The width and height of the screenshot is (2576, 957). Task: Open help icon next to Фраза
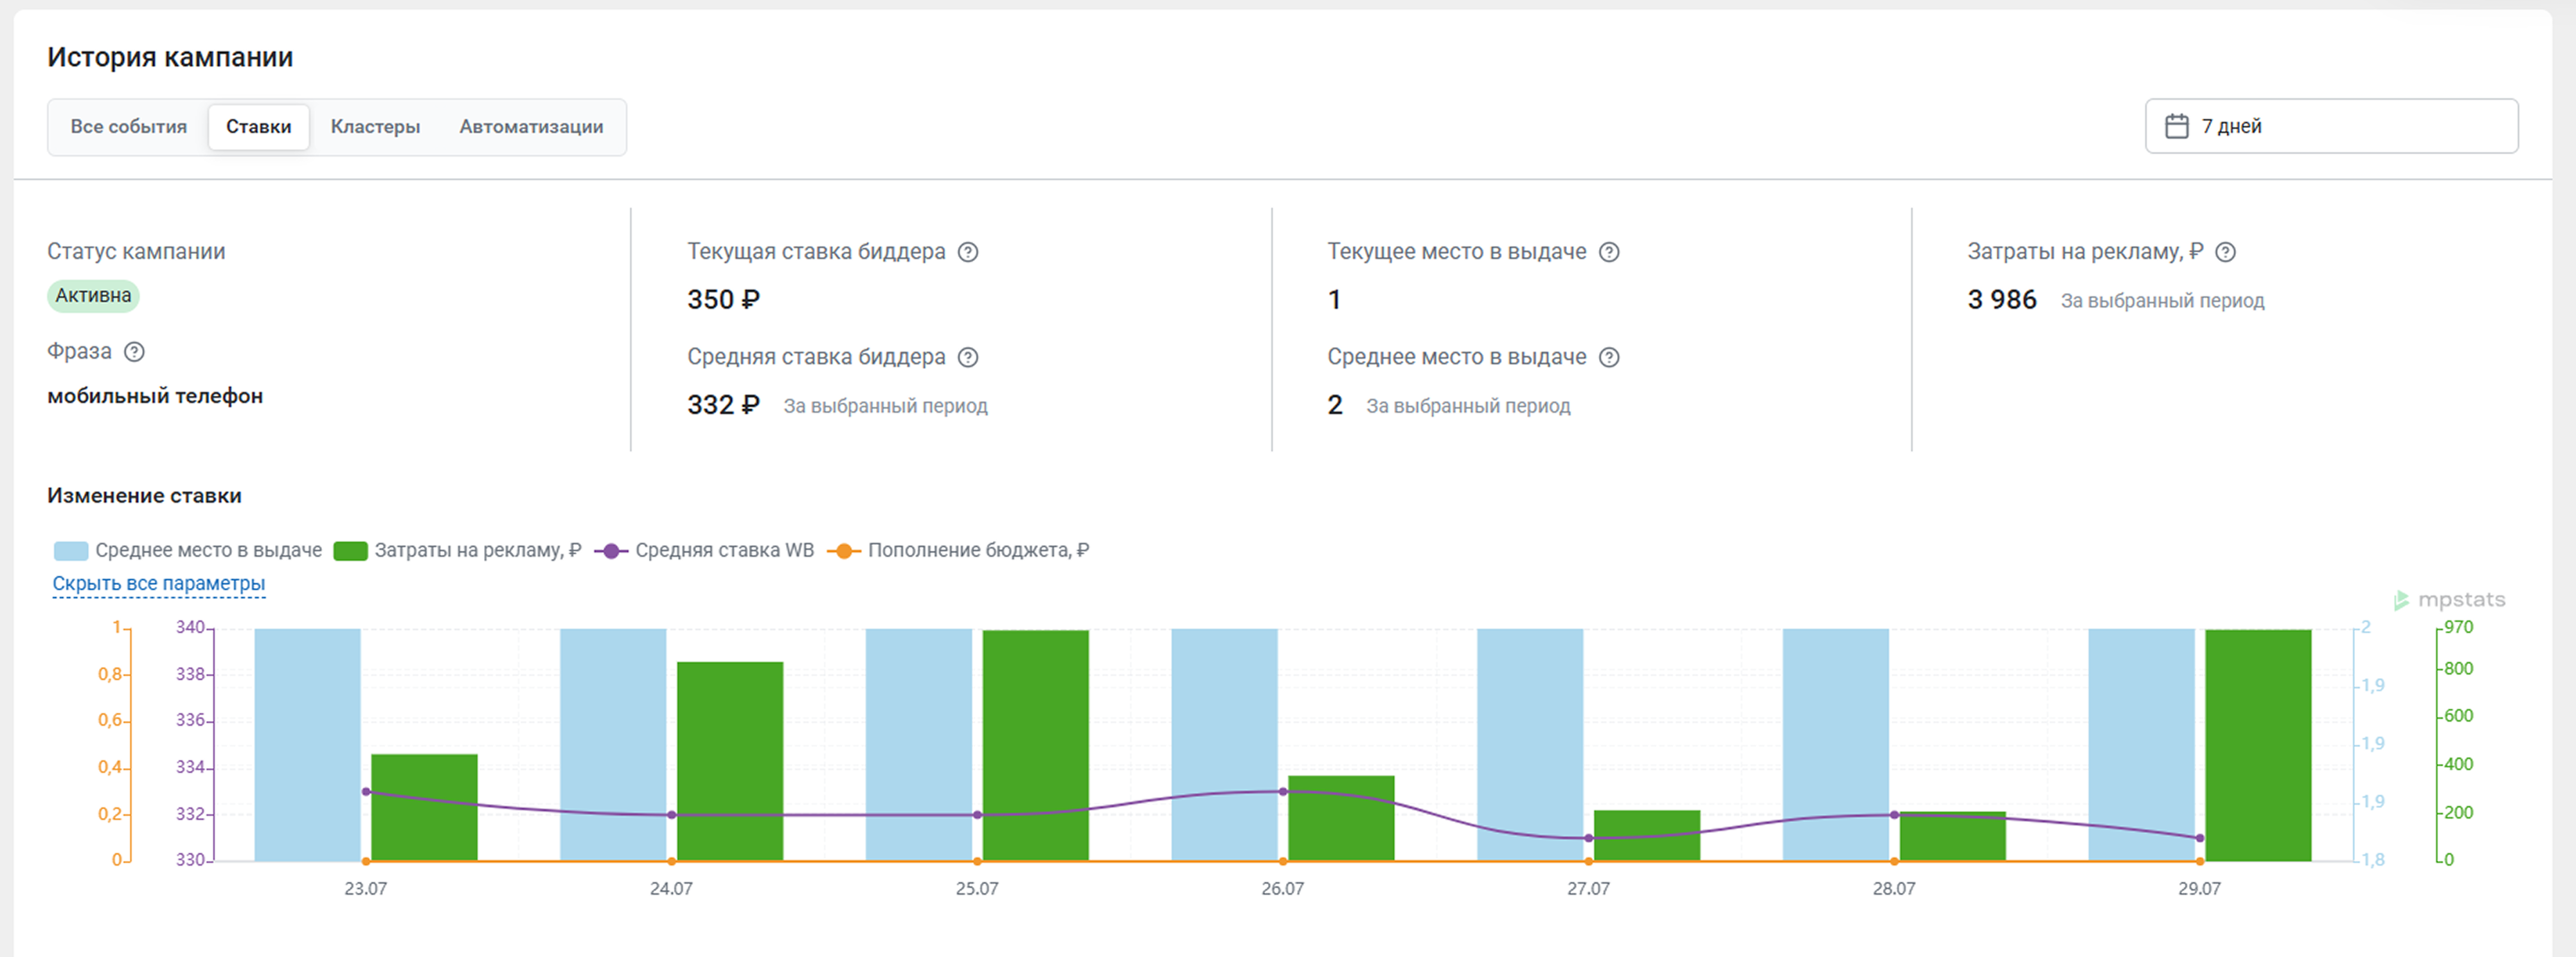(x=134, y=352)
